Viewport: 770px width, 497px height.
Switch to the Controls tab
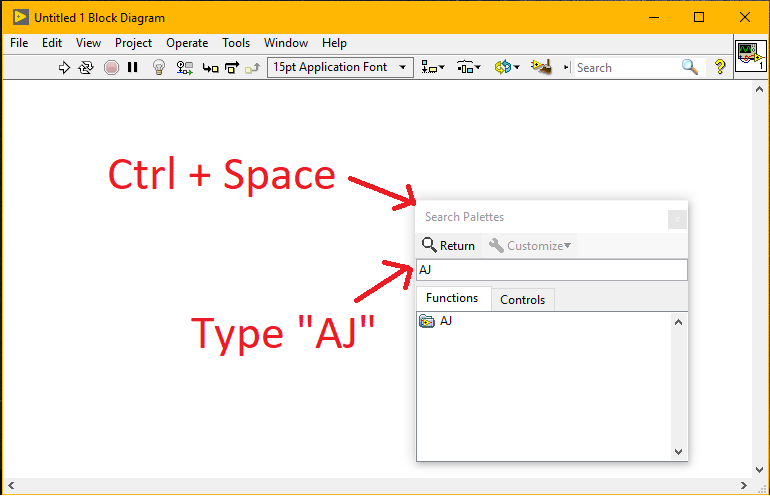pyautogui.click(x=522, y=300)
